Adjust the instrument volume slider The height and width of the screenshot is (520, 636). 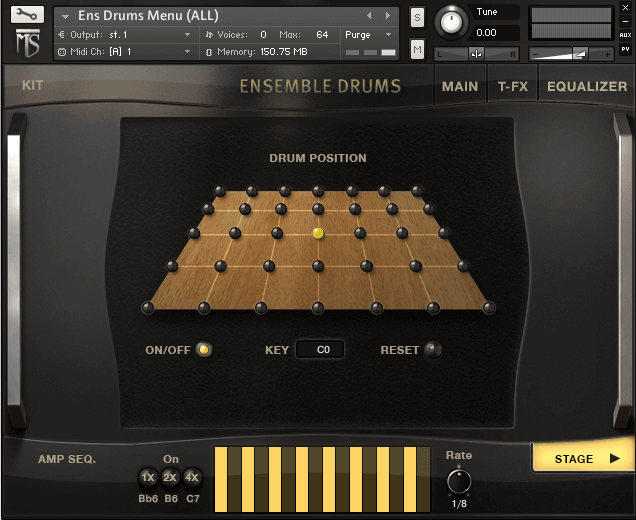571,54
